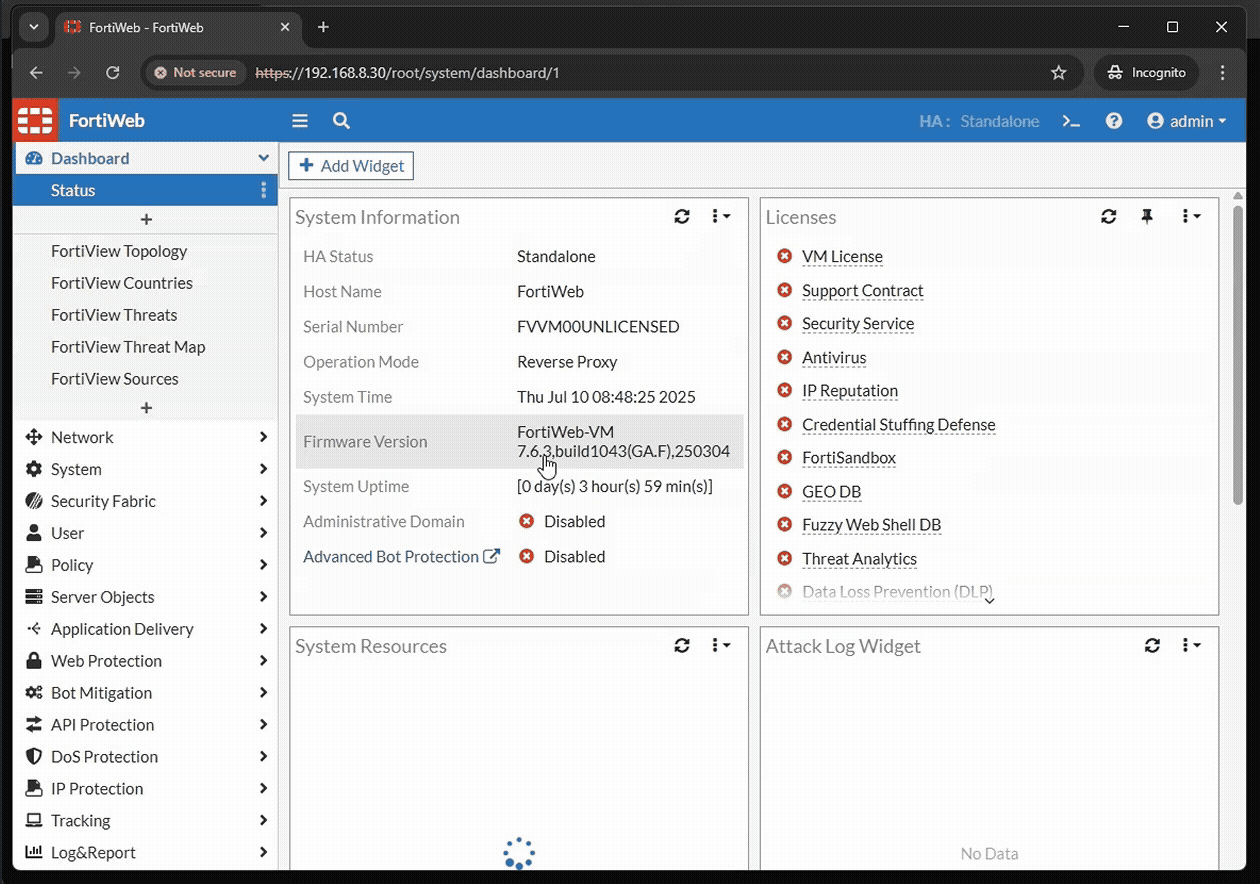Screen dimensions: 1260x884
Task: Add dashboard with plus below Status
Action: (146, 219)
